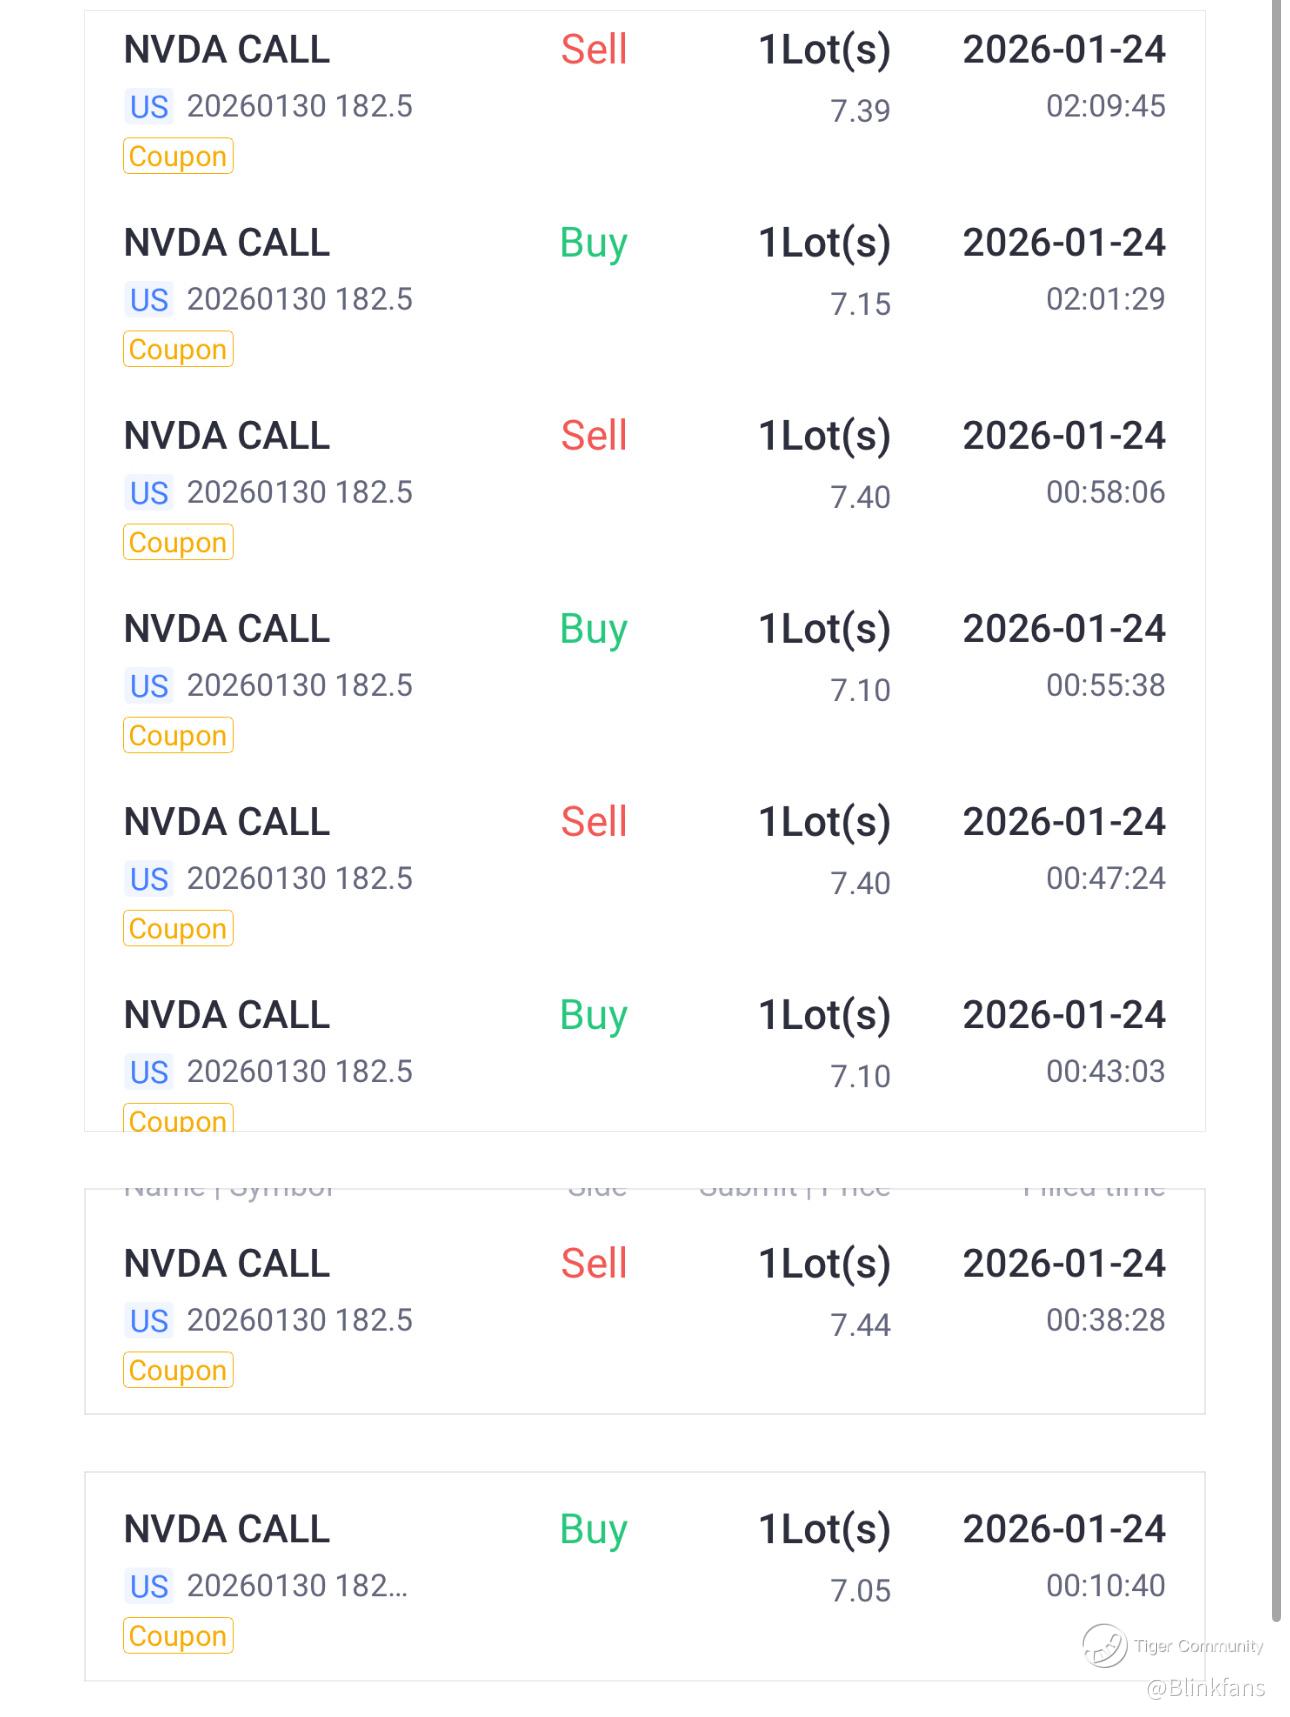Screen dimensions: 1290x1717
Task: Open the truncated NVDA CALL 20260130 182… contract
Action: (296, 1586)
